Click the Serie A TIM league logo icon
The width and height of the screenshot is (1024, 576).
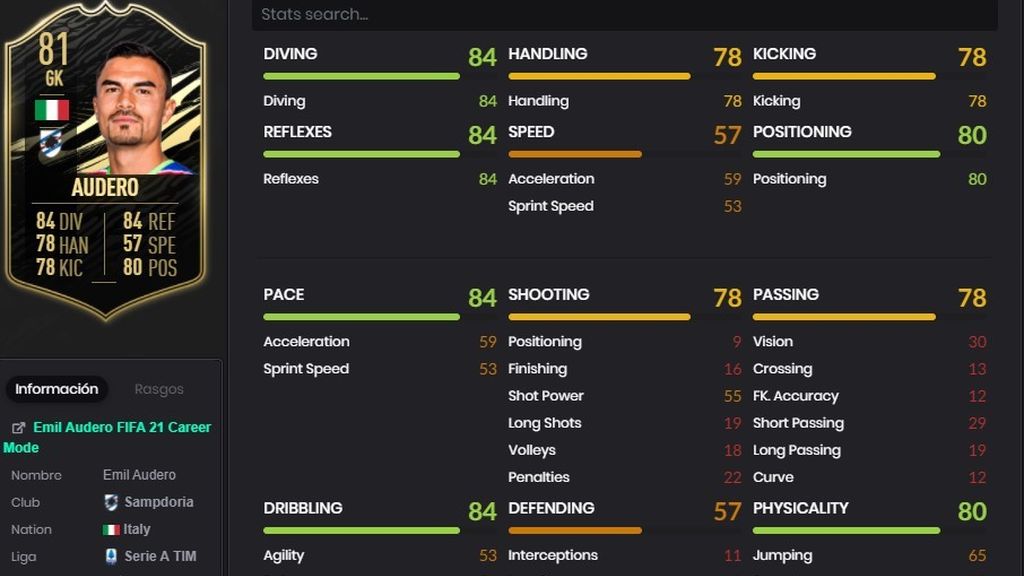click(x=111, y=556)
